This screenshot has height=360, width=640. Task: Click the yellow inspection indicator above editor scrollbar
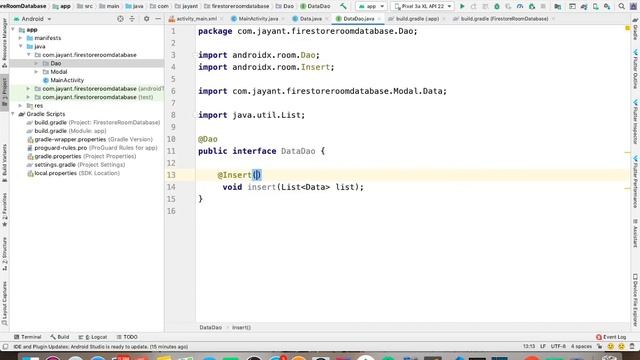[627, 28]
